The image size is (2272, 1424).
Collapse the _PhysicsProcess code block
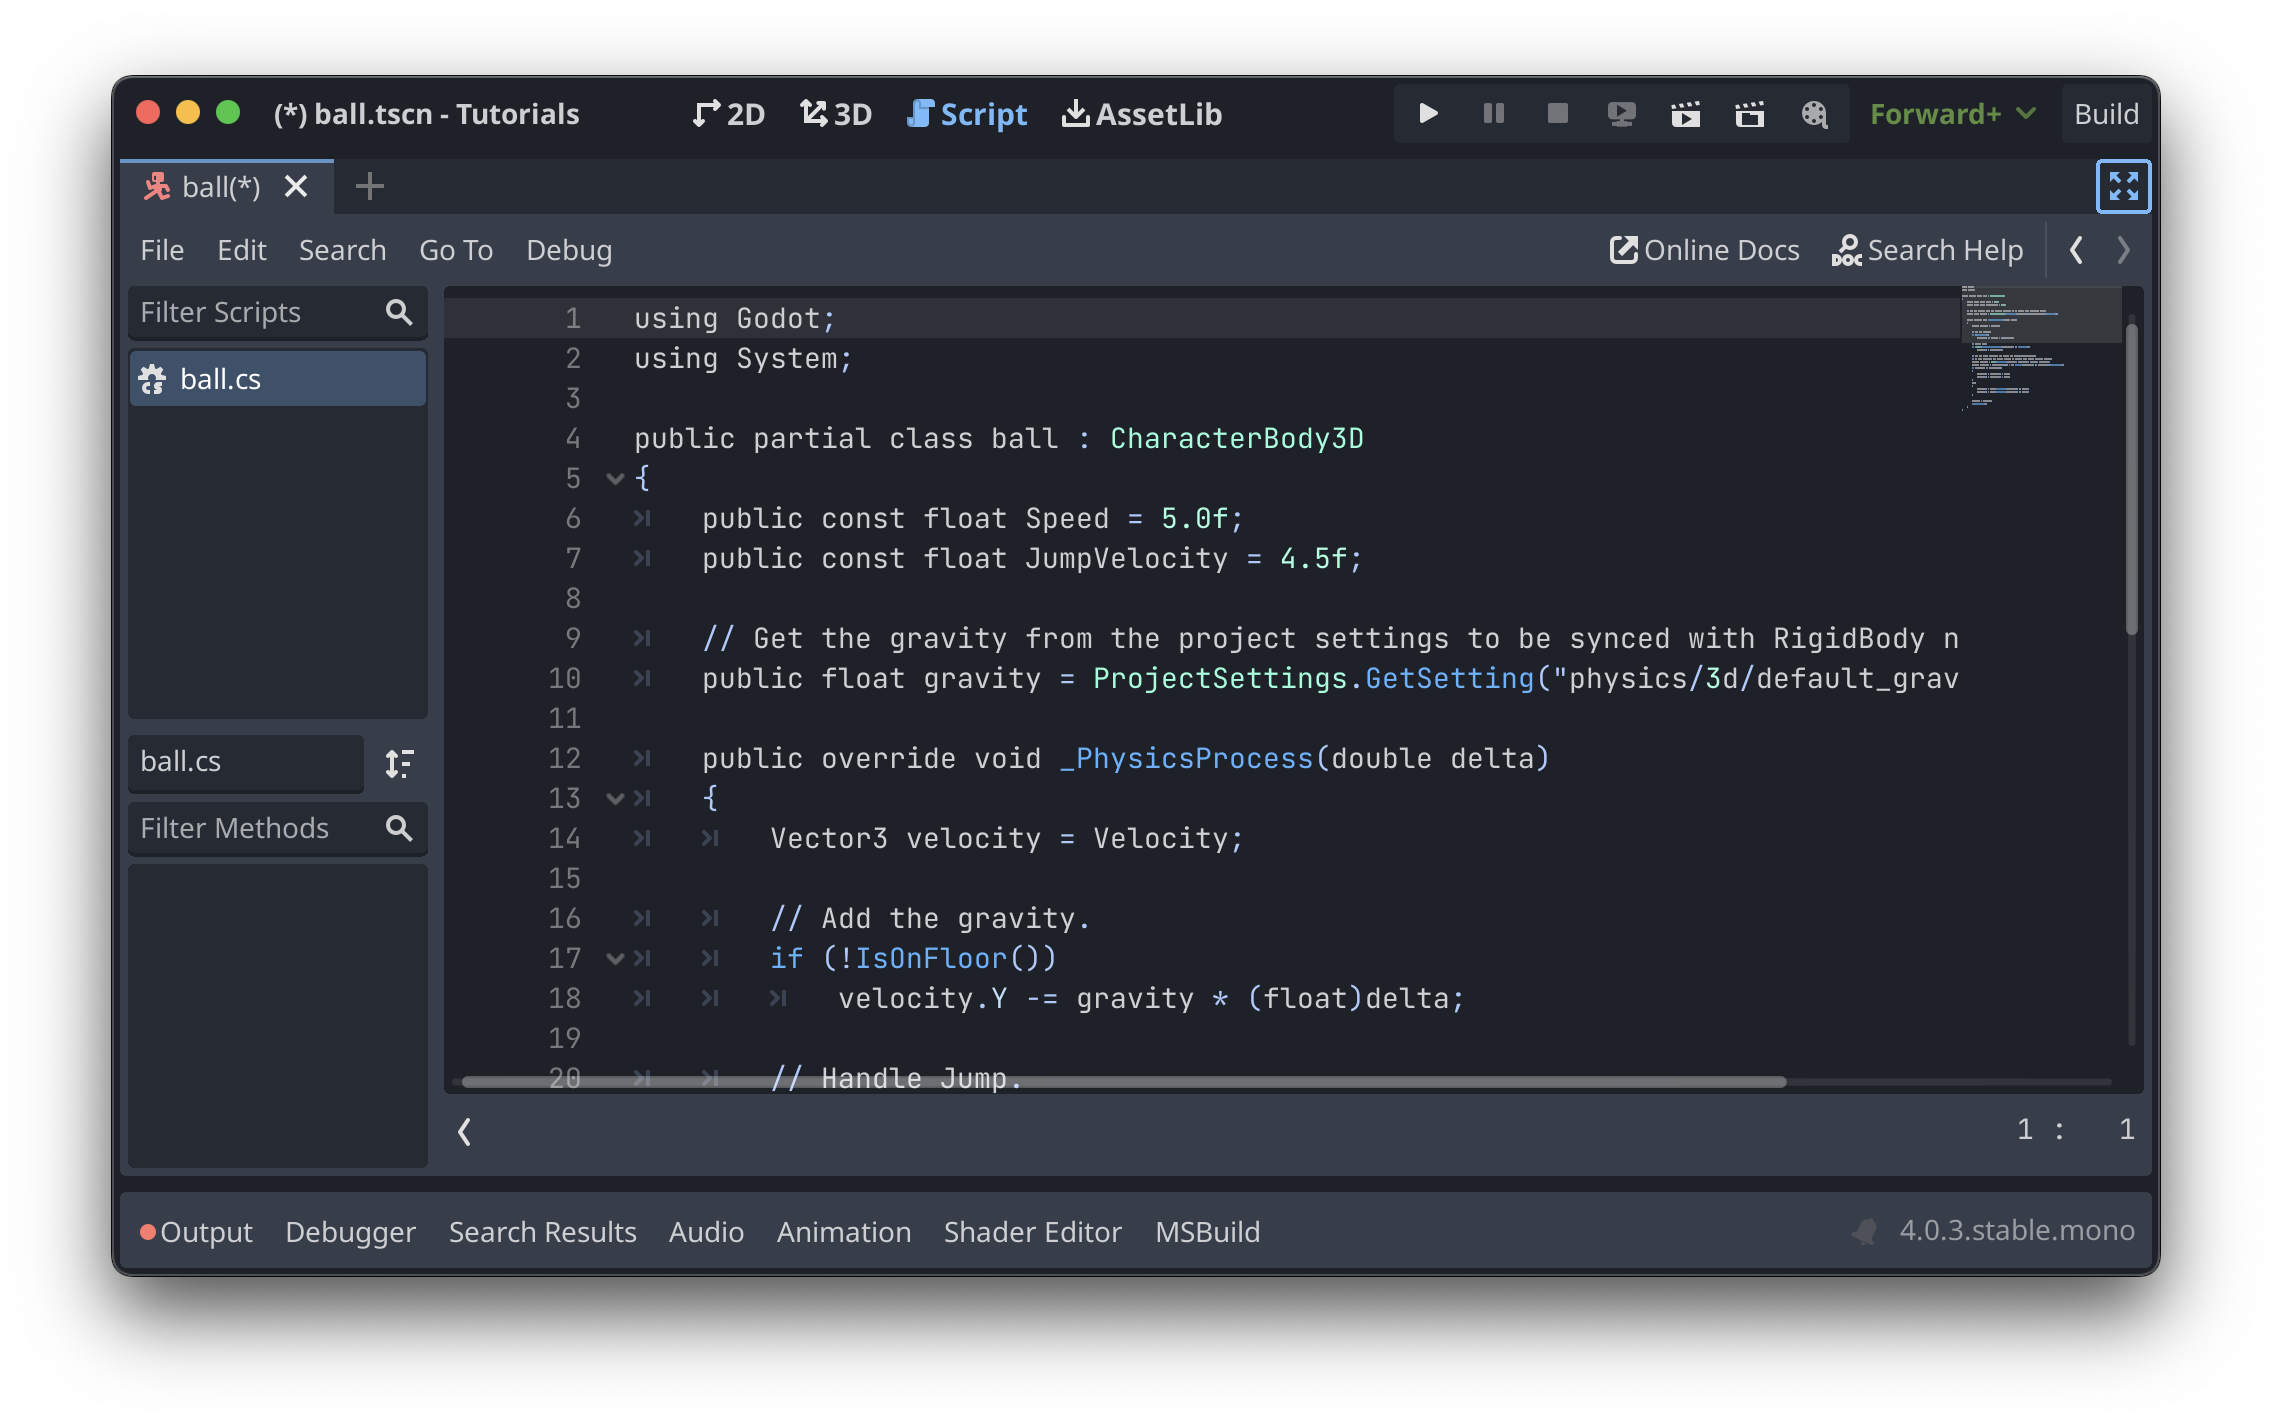[615, 798]
